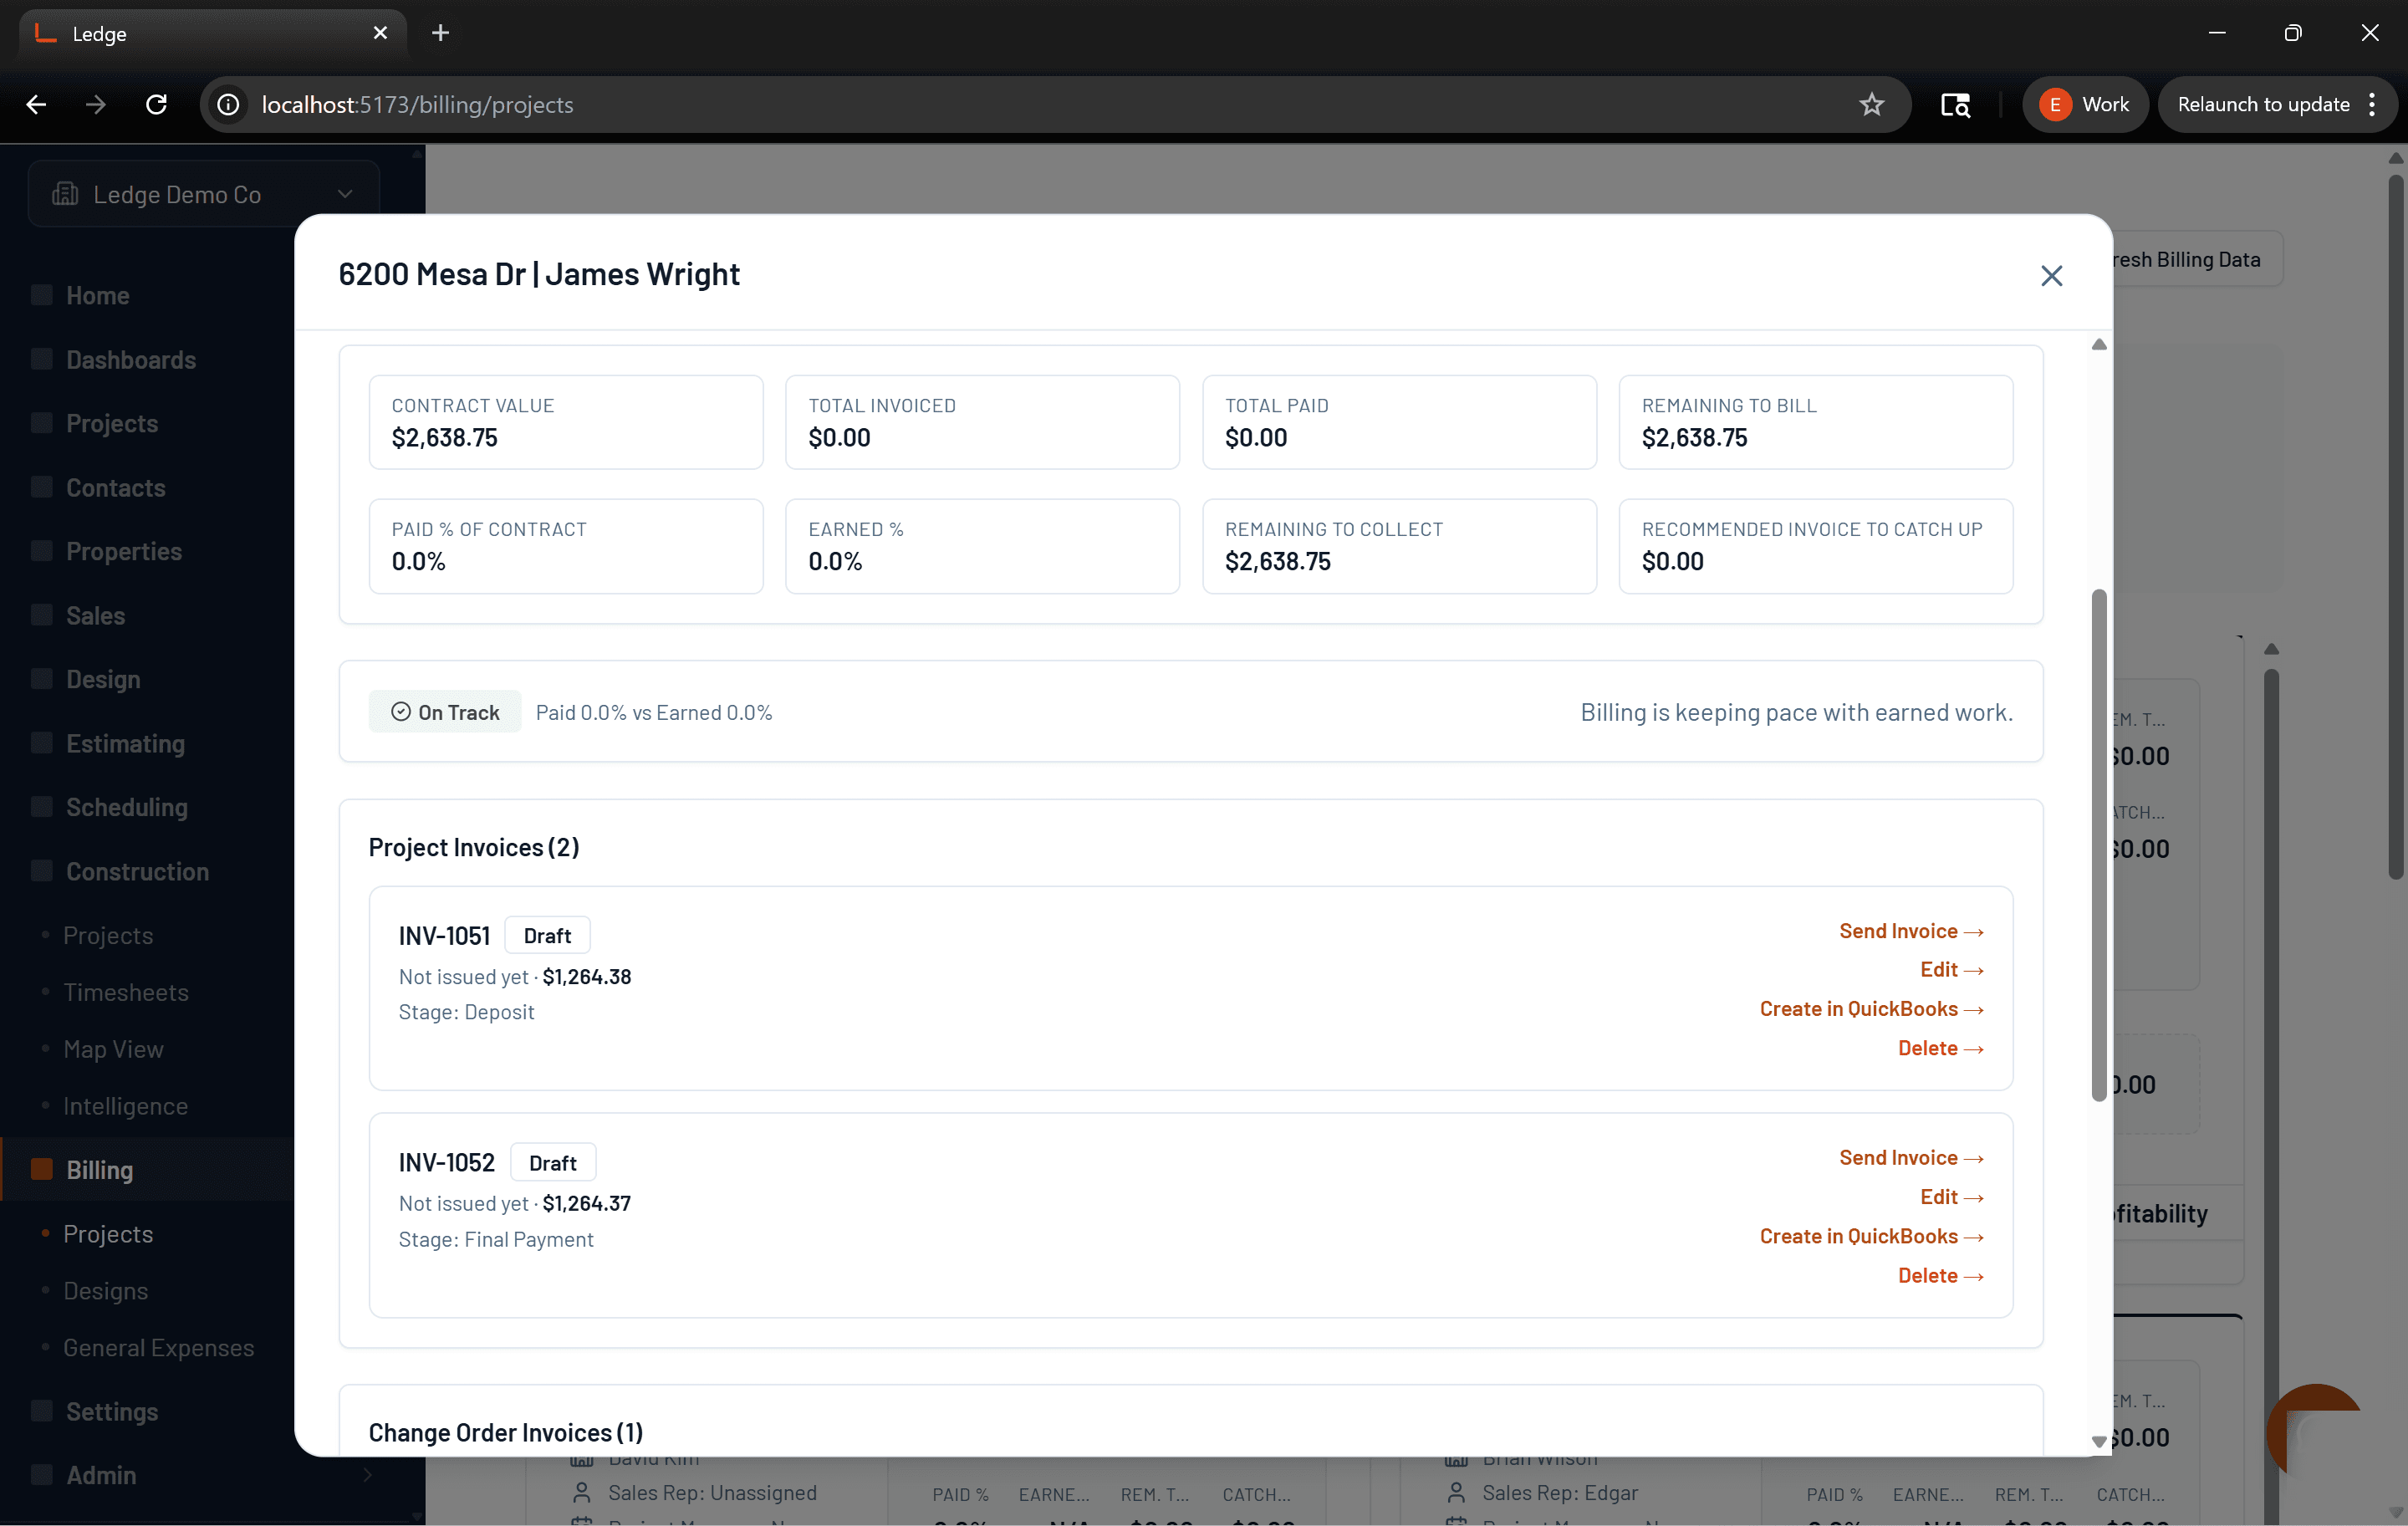2408x1526 pixels.
Task: Open Design in the sidebar
Action: tap(103, 679)
